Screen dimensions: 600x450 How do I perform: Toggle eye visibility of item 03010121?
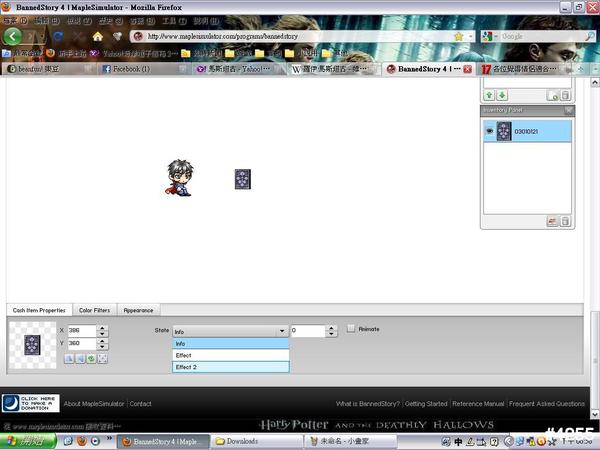(489, 131)
